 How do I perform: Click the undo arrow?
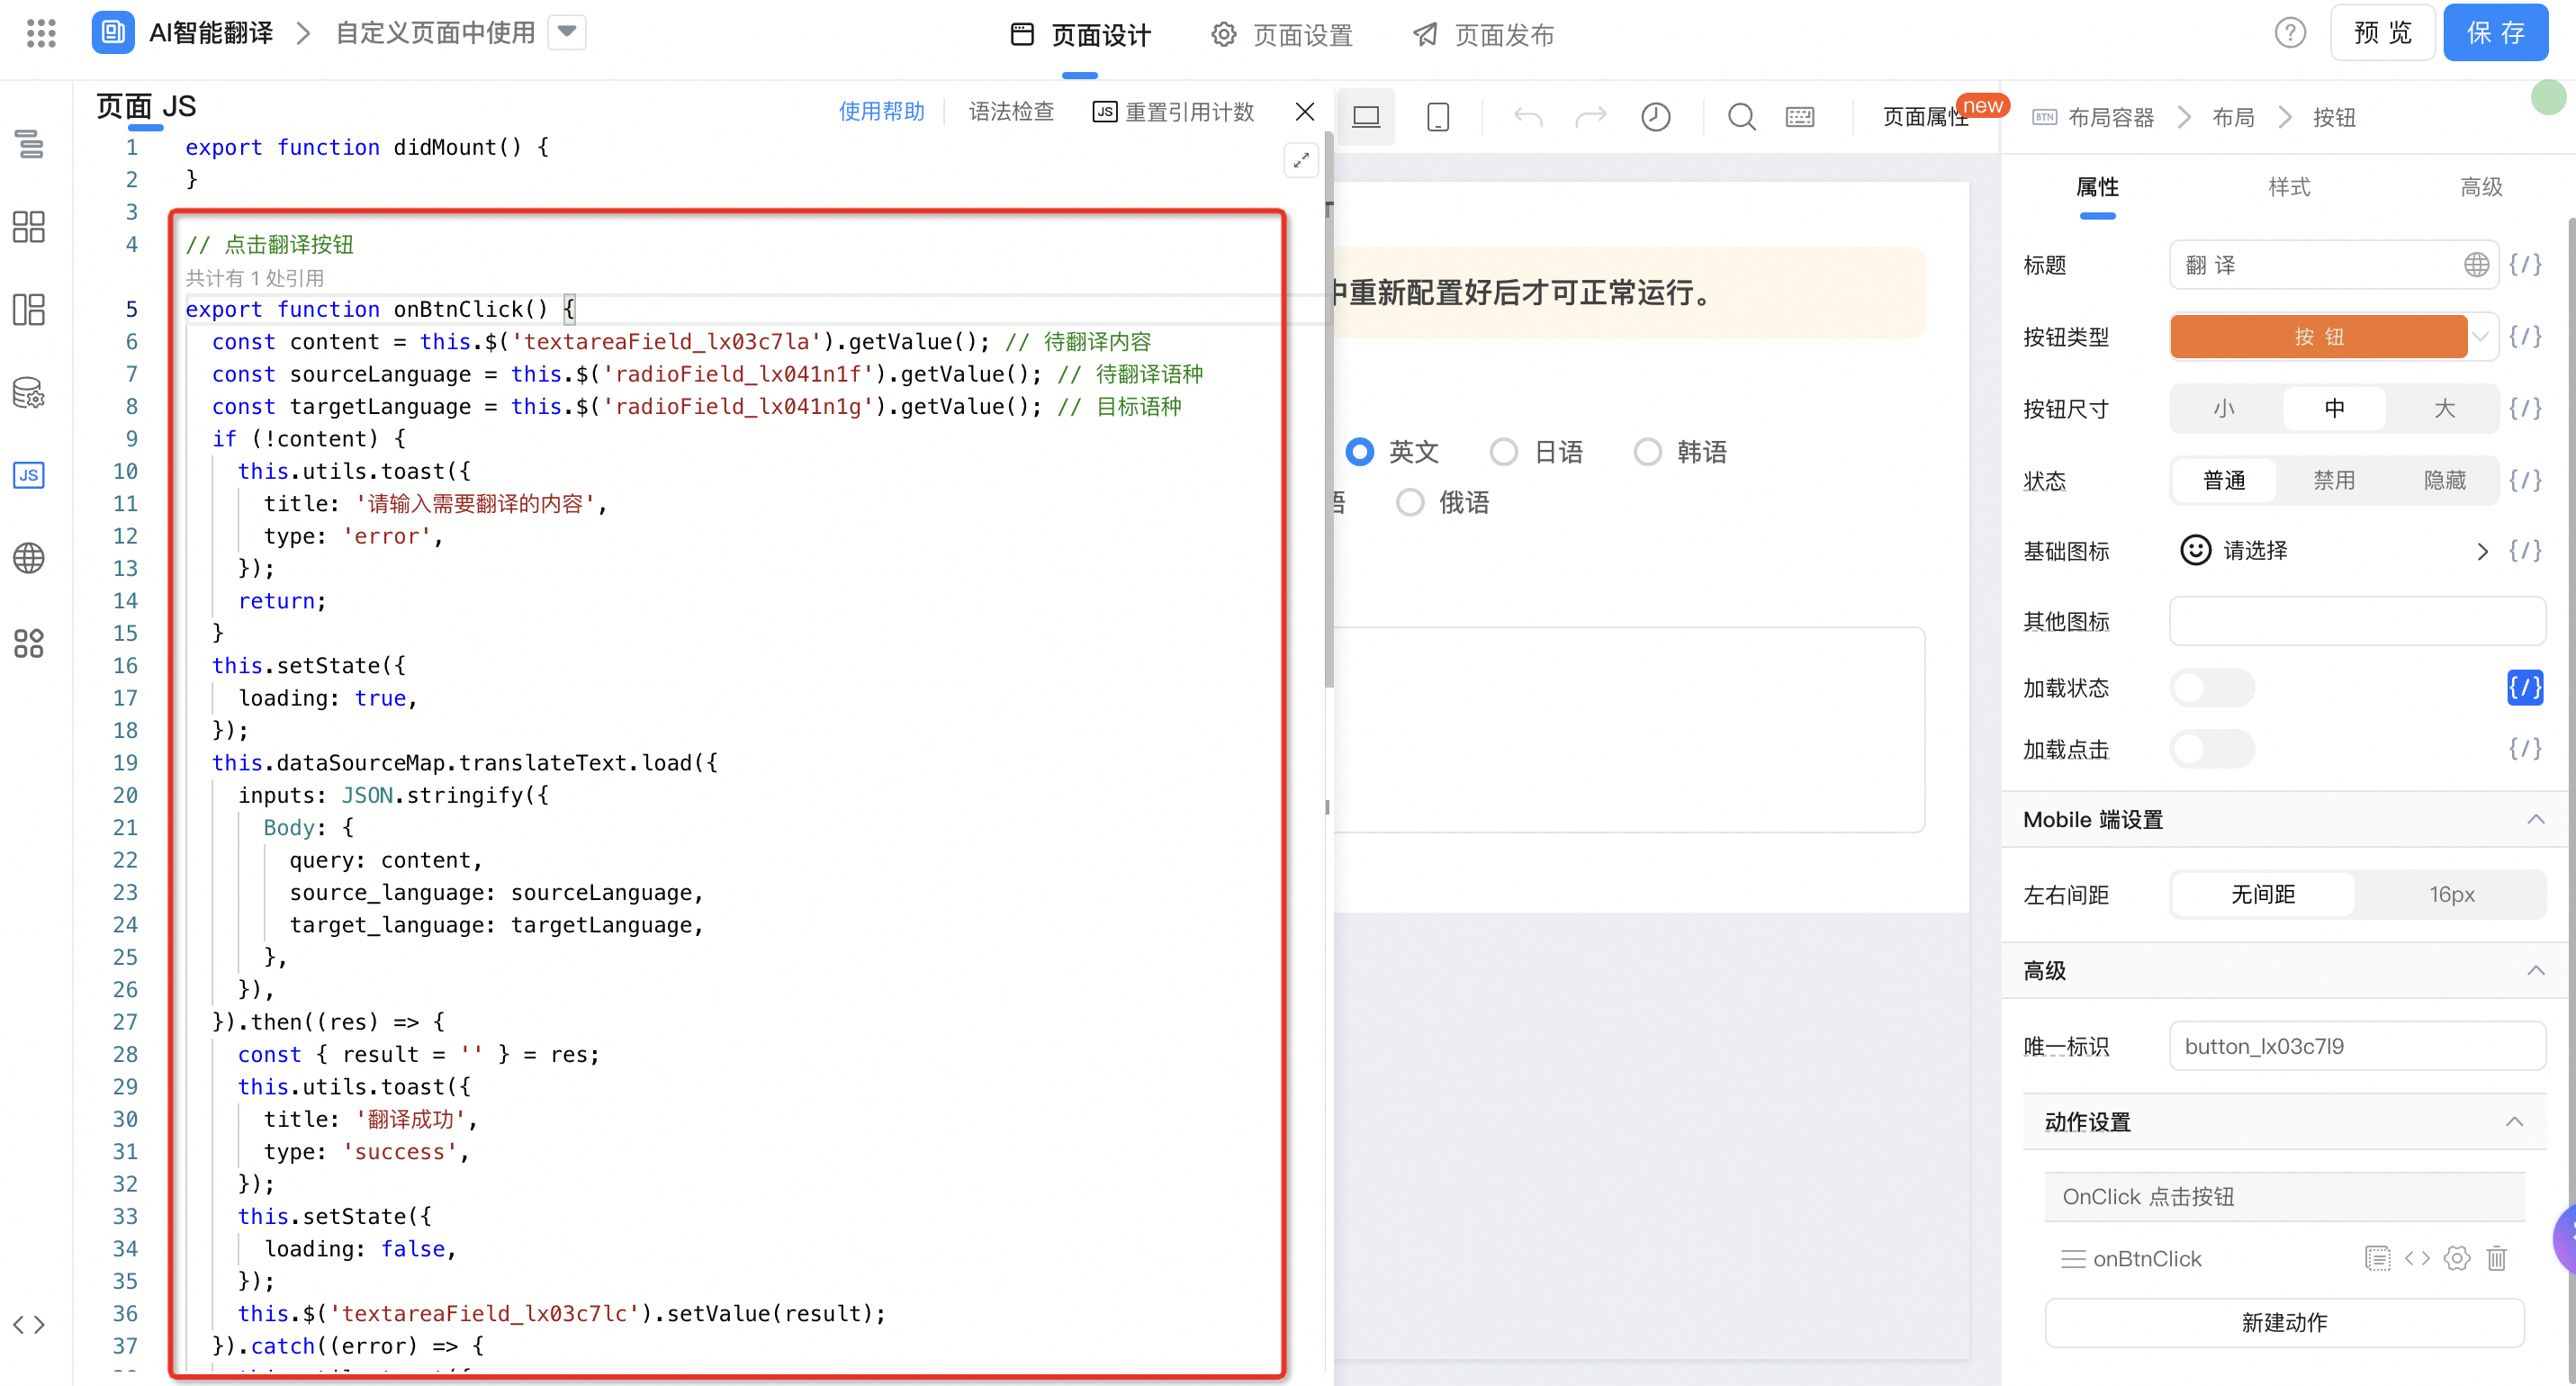tap(1528, 117)
